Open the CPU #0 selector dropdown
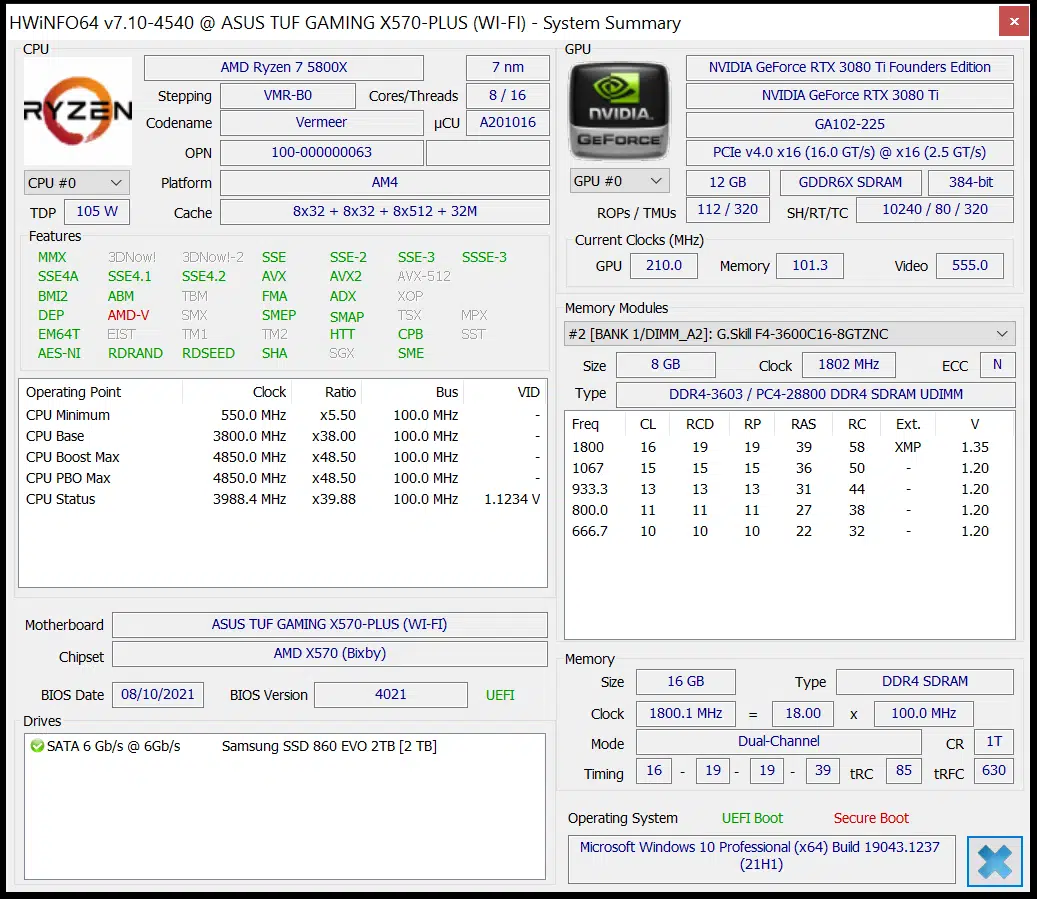1037x899 pixels. (77, 183)
